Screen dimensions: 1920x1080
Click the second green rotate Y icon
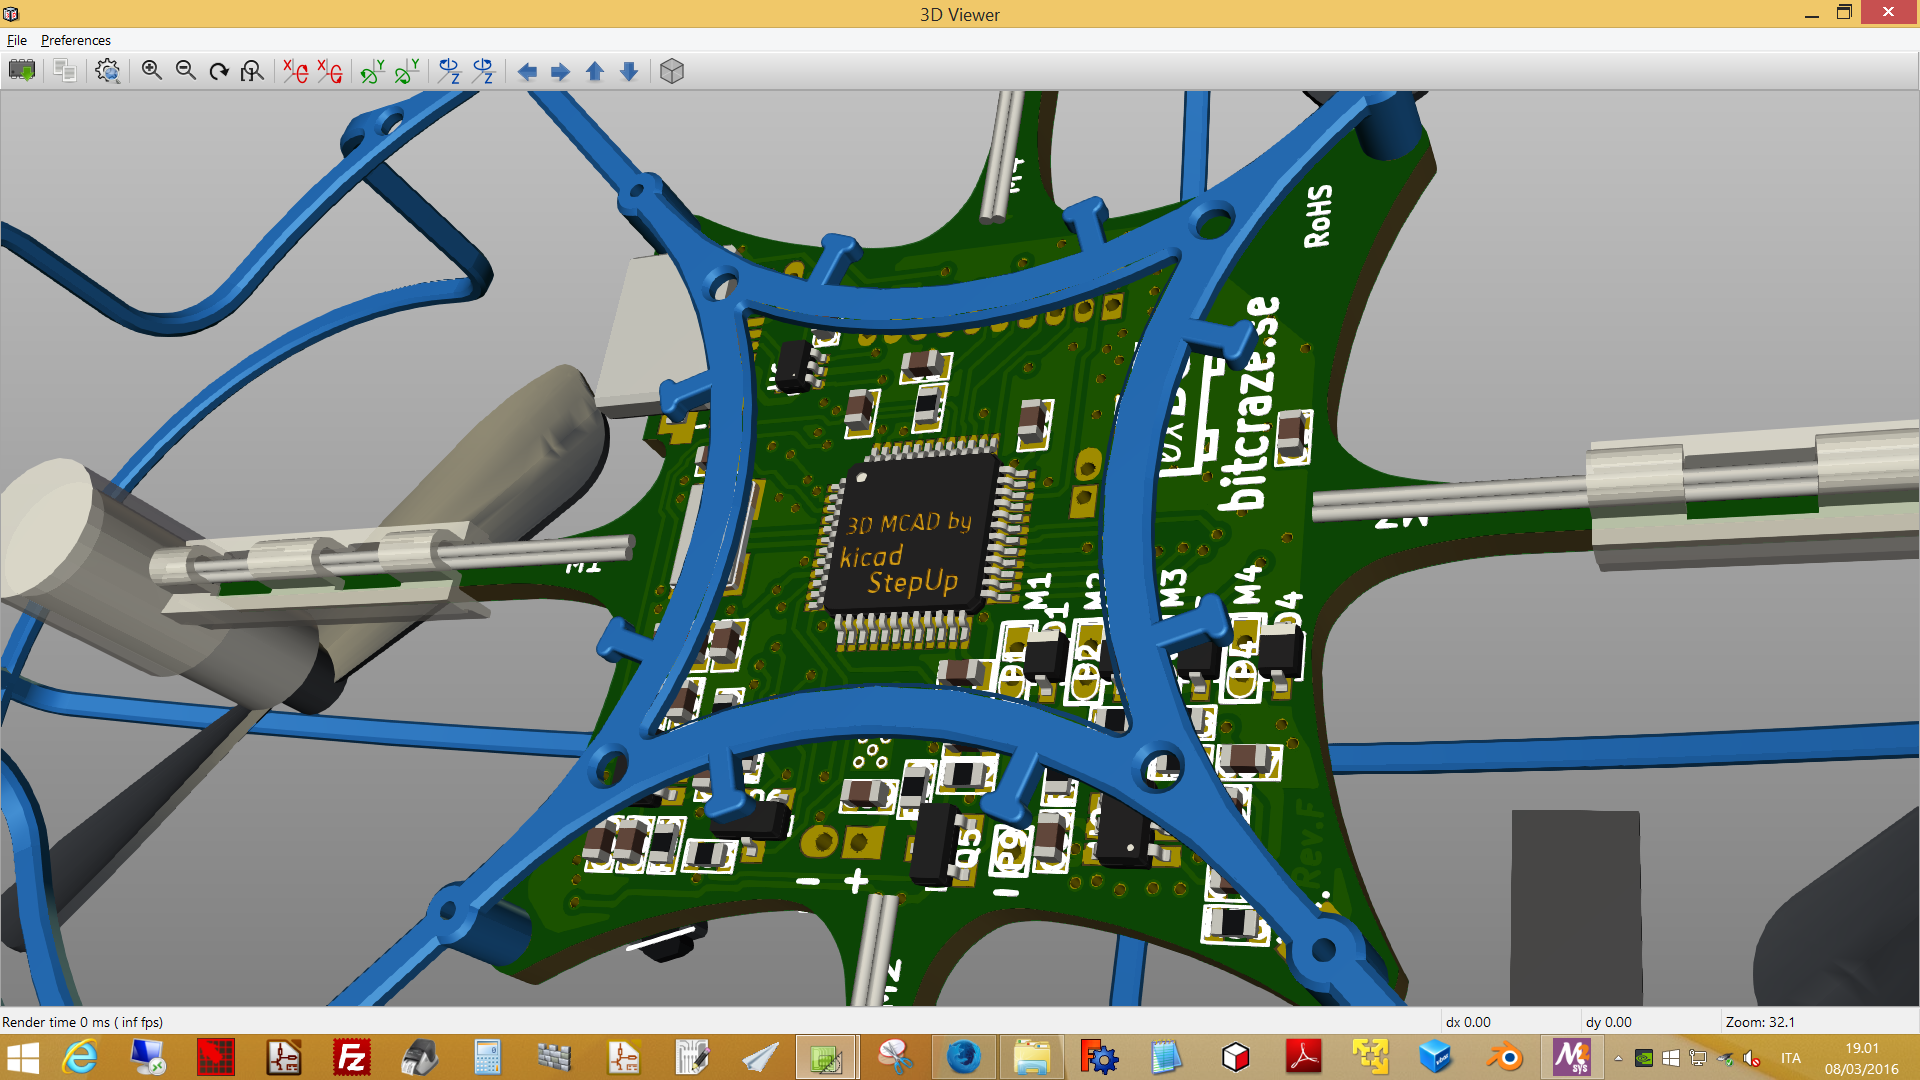[407, 71]
